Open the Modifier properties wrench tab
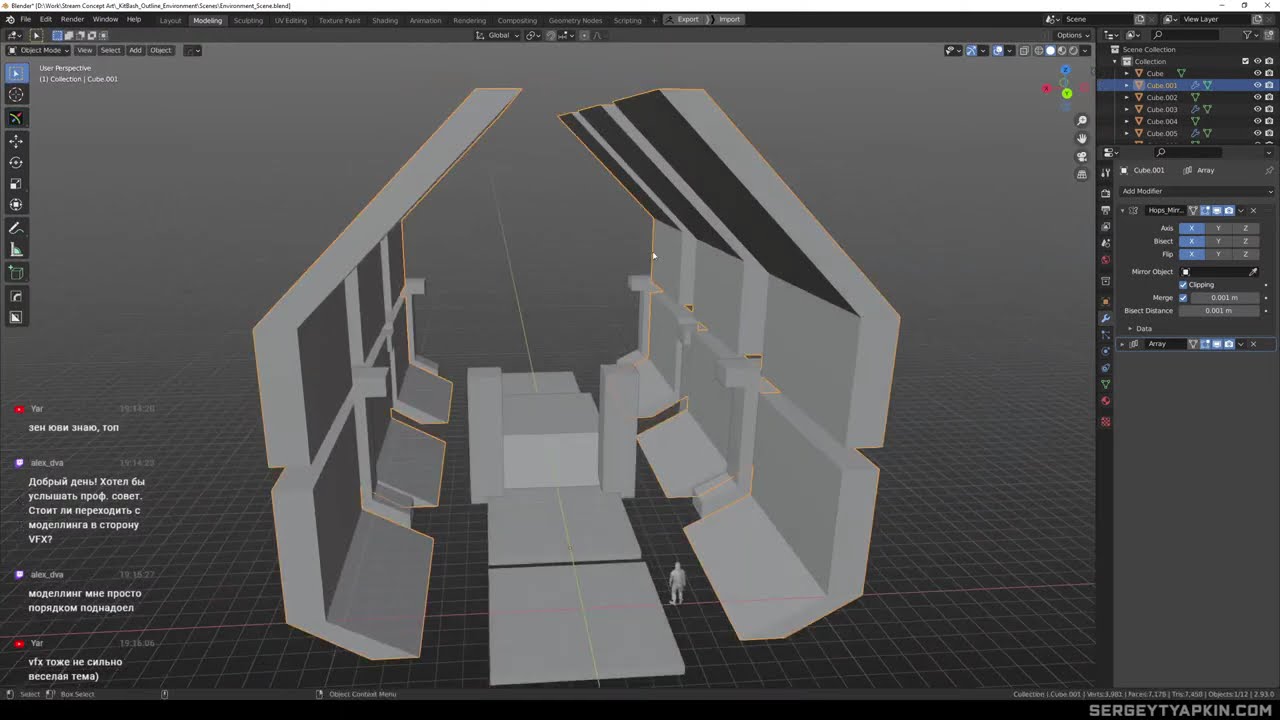Screen dimensions: 1280x720 1105,318
